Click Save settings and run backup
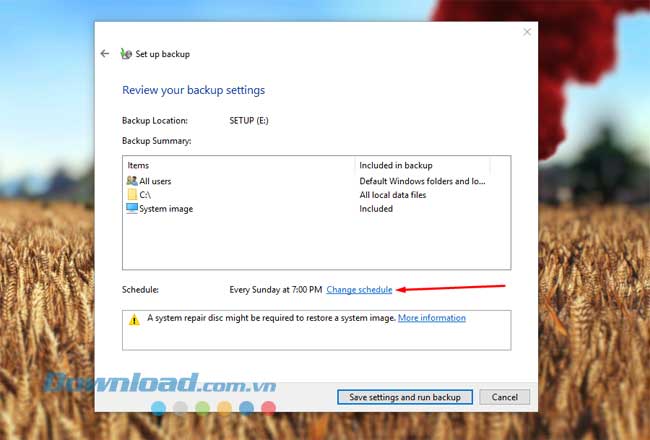The height and width of the screenshot is (440, 650). [x=405, y=397]
